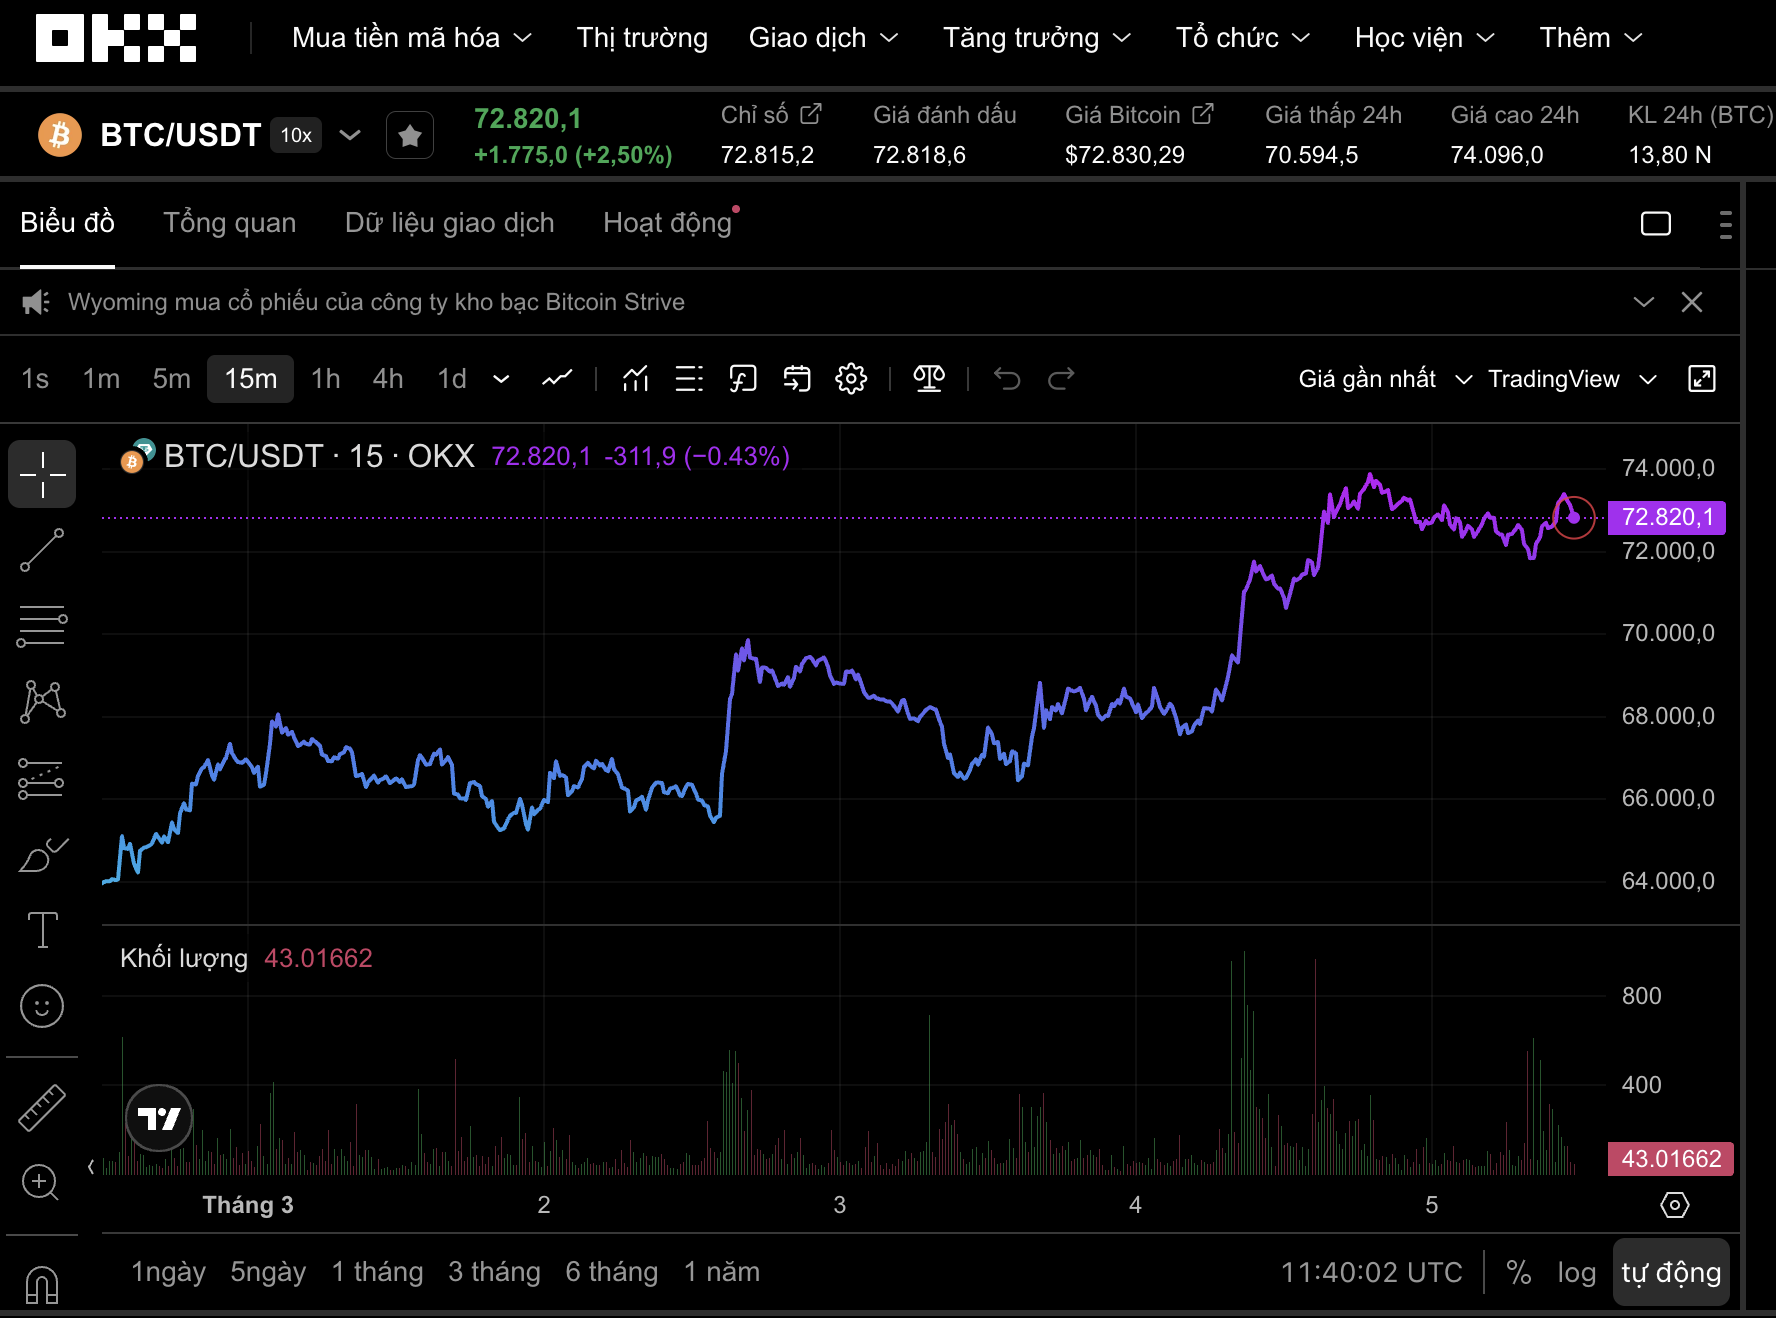Click the indicators chart icon
This screenshot has width=1776, height=1318.
635,379
